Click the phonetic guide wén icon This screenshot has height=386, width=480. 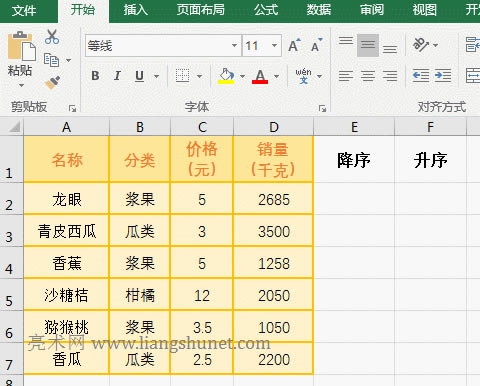click(x=303, y=76)
